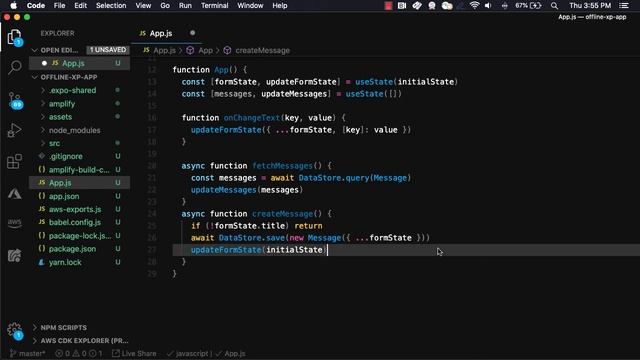Click the createMessage function name in code
The image size is (640, 360).
click(282, 214)
